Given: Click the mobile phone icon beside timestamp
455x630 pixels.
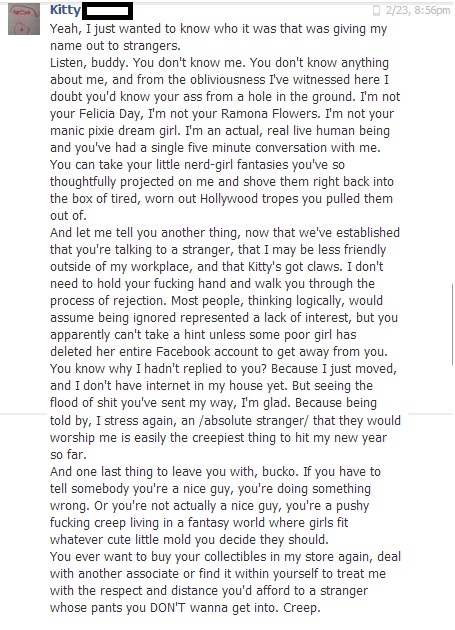Looking at the screenshot, I should pos(376,10).
